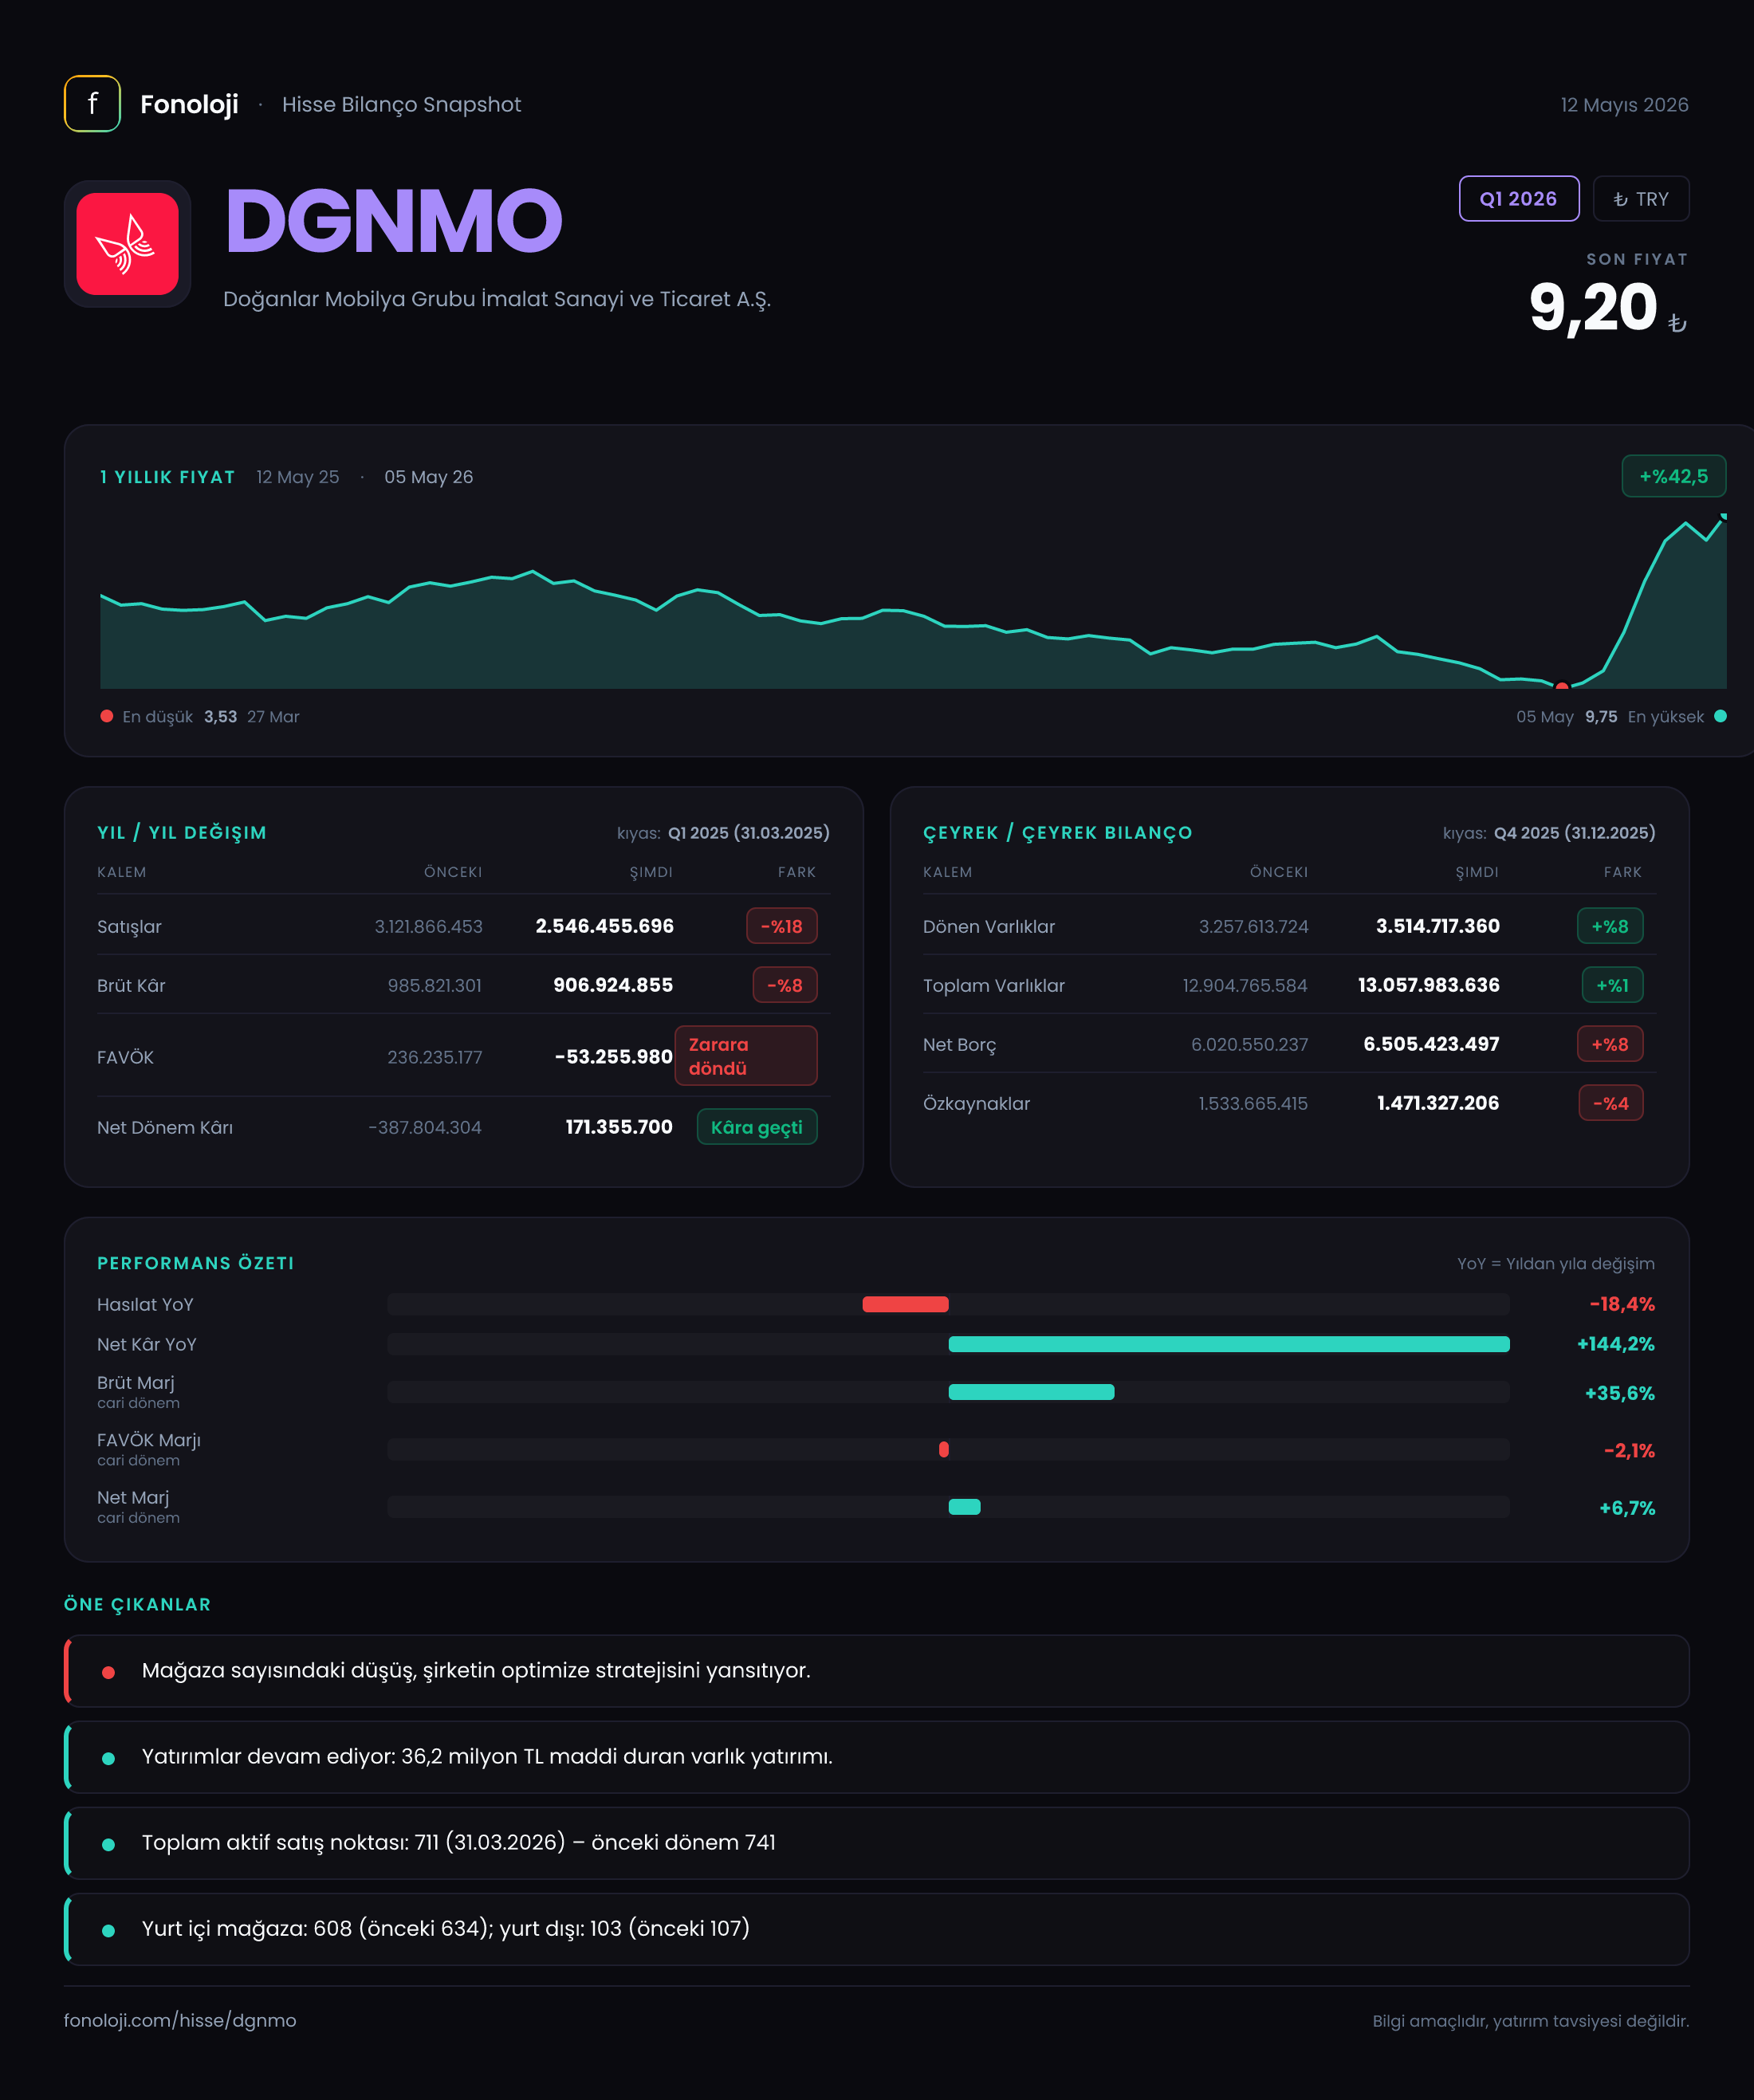Viewport: 1754px width, 2100px height.
Task: Select the TRY currency badge
Action: [1641, 198]
